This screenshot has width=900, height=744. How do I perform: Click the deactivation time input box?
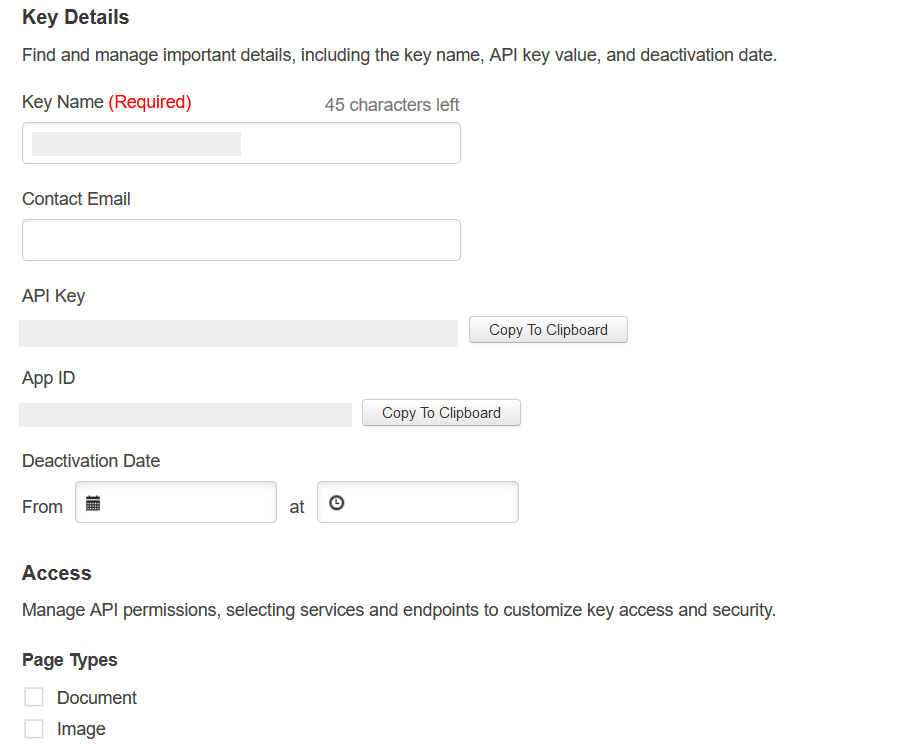[x=418, y=502]
